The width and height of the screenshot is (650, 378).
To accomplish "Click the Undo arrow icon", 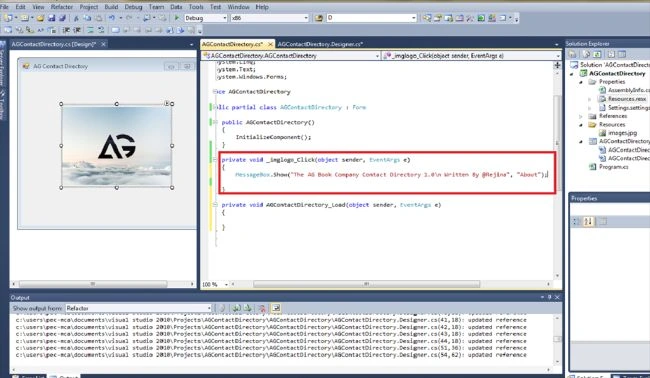I will pos(112,18).
